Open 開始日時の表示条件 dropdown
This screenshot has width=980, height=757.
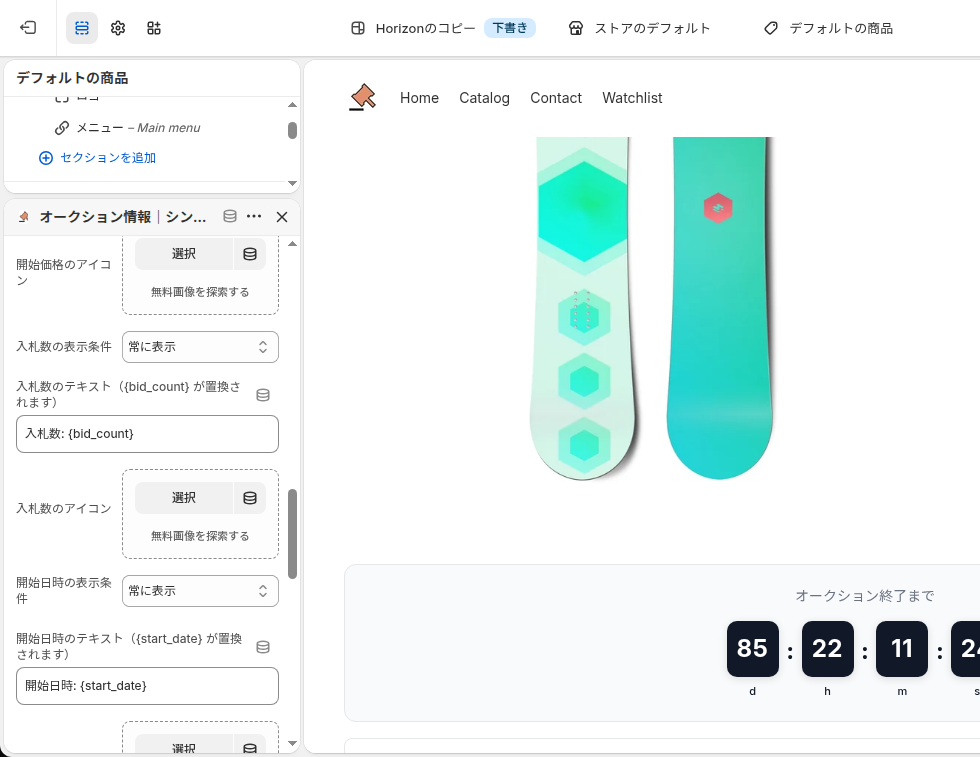click(x=200, y=591)
